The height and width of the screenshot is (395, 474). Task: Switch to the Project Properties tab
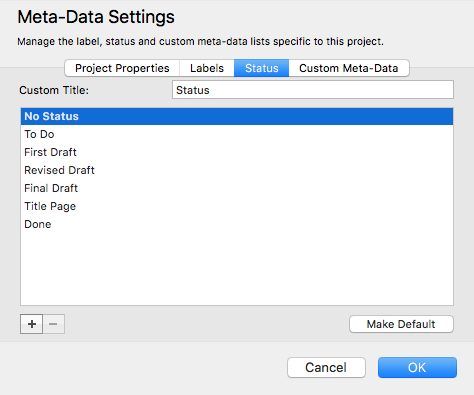point(122,68)
